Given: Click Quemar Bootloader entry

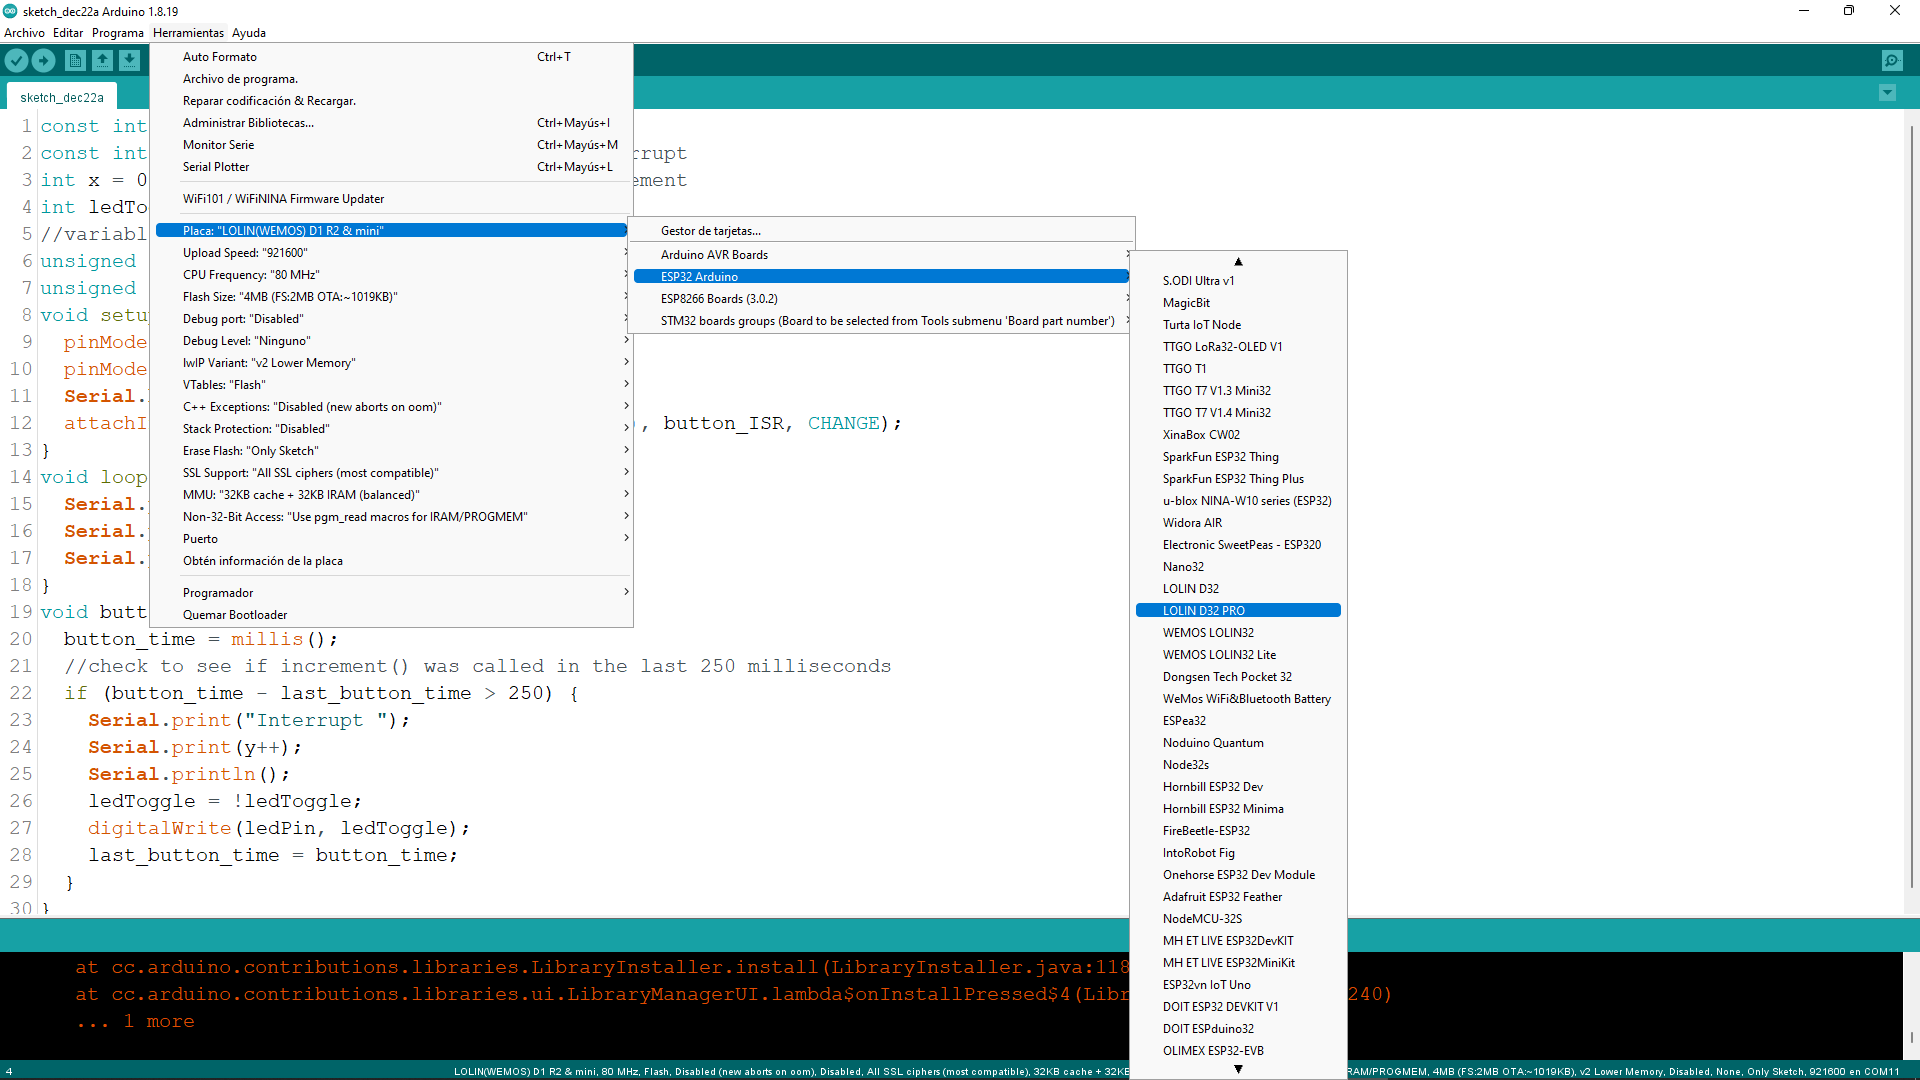Looking at the screenshot, I should [235, 615].
